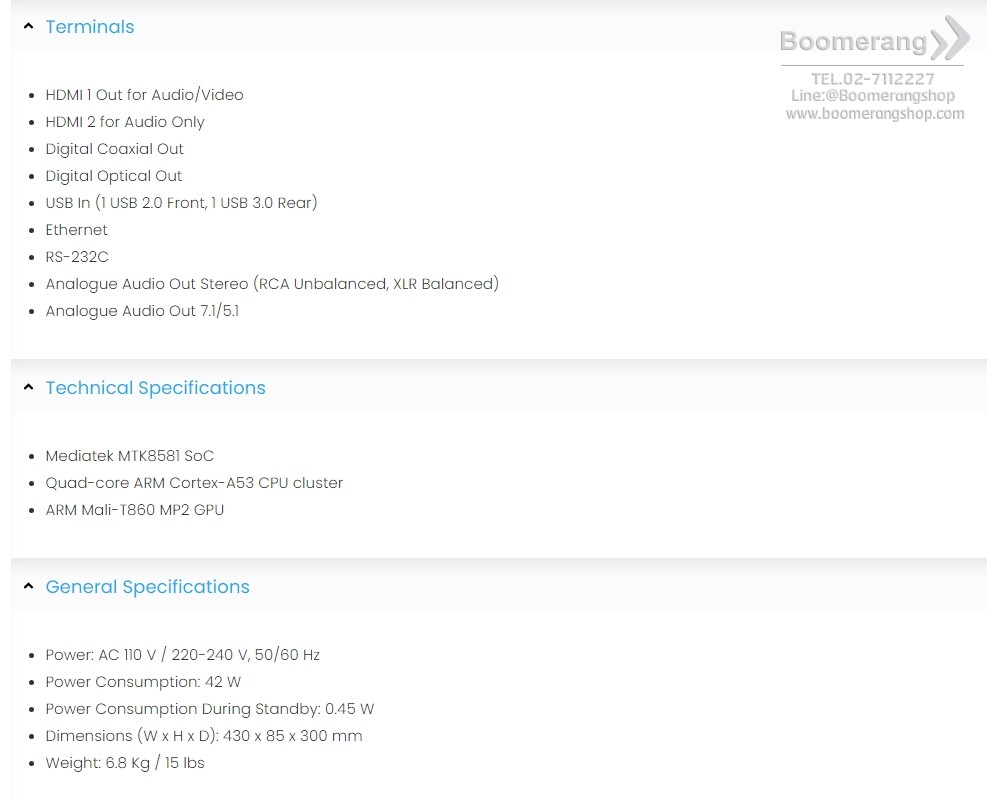This screenshot has height=800, width=987.
Task: Click the www.boomerangshop.com web address
Action: pos(874,114)
